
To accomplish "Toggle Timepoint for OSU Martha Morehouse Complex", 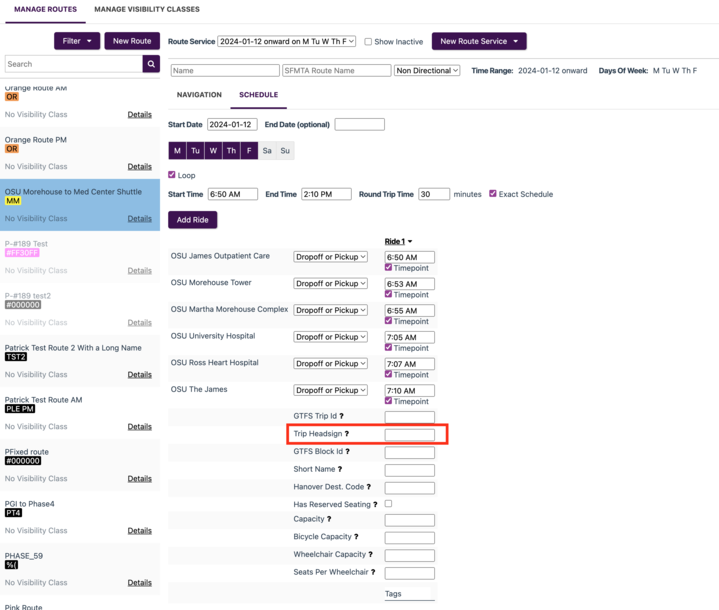I will (388, 321).
